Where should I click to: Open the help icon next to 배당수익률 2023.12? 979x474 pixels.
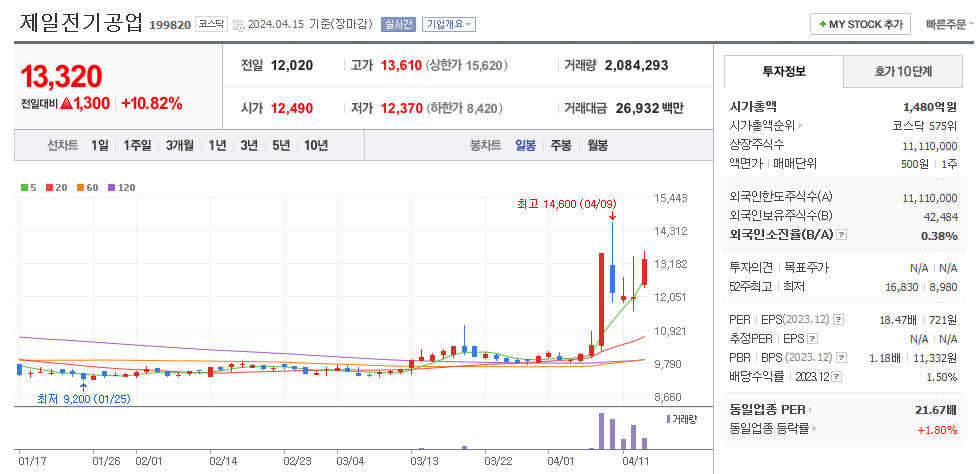click(x=837, y=377)
